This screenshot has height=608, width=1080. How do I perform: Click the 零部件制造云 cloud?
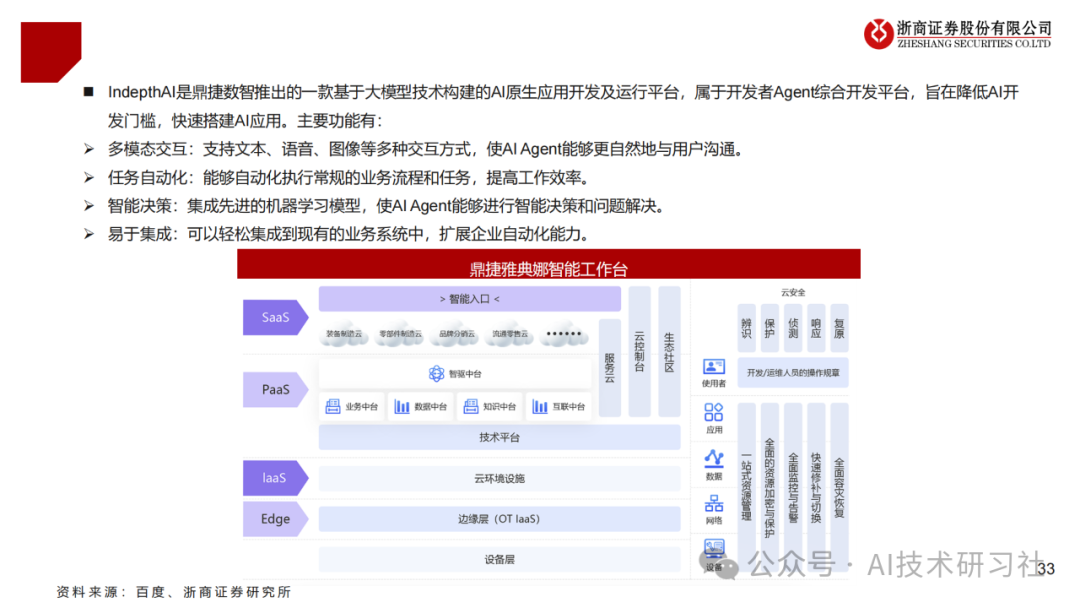click(x=400, y=334)
